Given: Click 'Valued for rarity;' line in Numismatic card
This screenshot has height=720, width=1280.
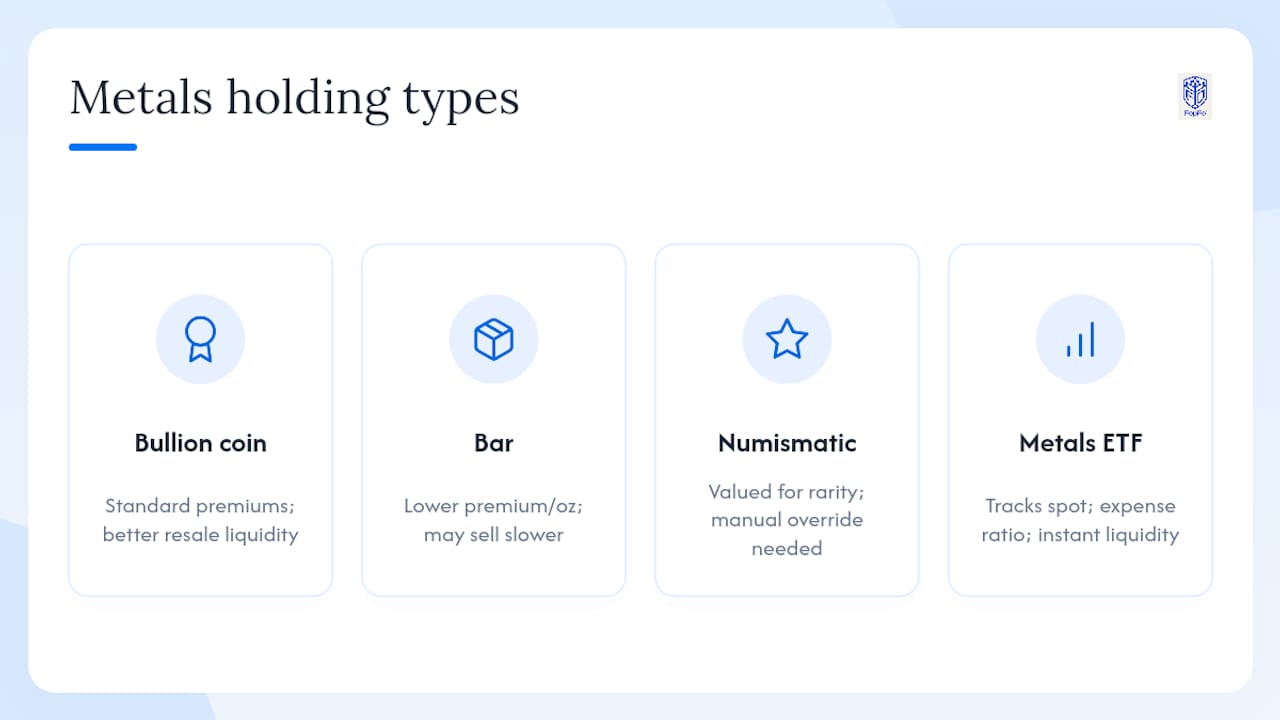Looking at the screenshot, I should [787, 492].
